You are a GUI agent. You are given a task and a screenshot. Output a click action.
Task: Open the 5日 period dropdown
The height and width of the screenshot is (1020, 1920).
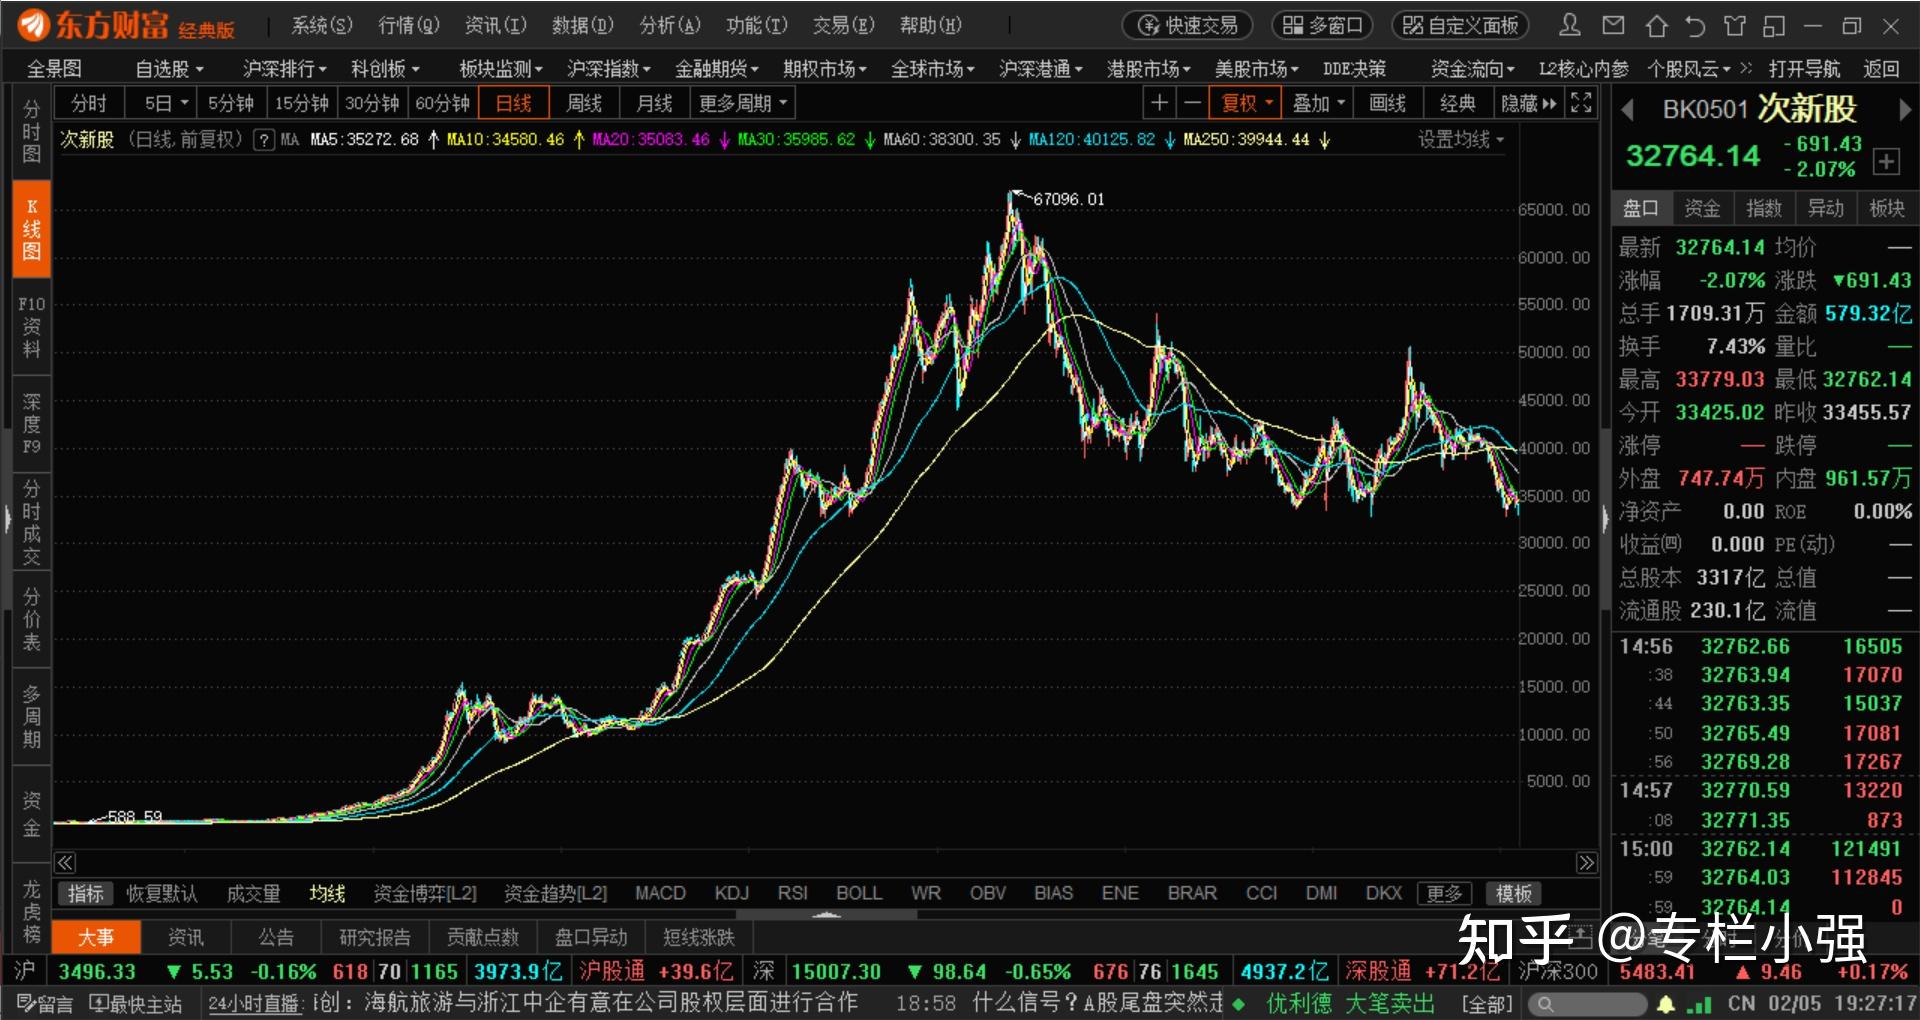[166, 103]
